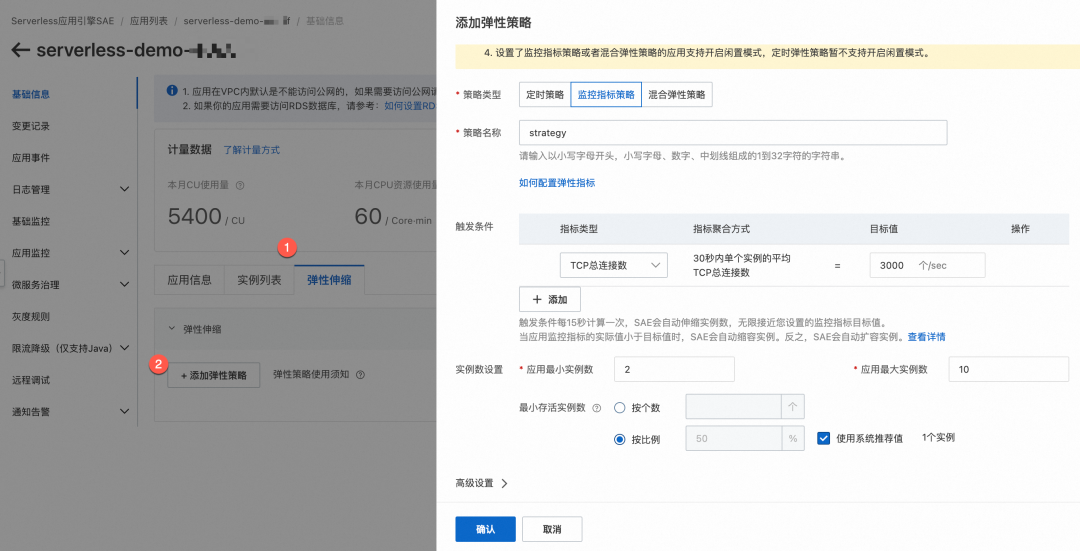Viewport: 1080px width, 551px height.
Task: Click the 应用最小实例数 field
Action: coord(674,369)
